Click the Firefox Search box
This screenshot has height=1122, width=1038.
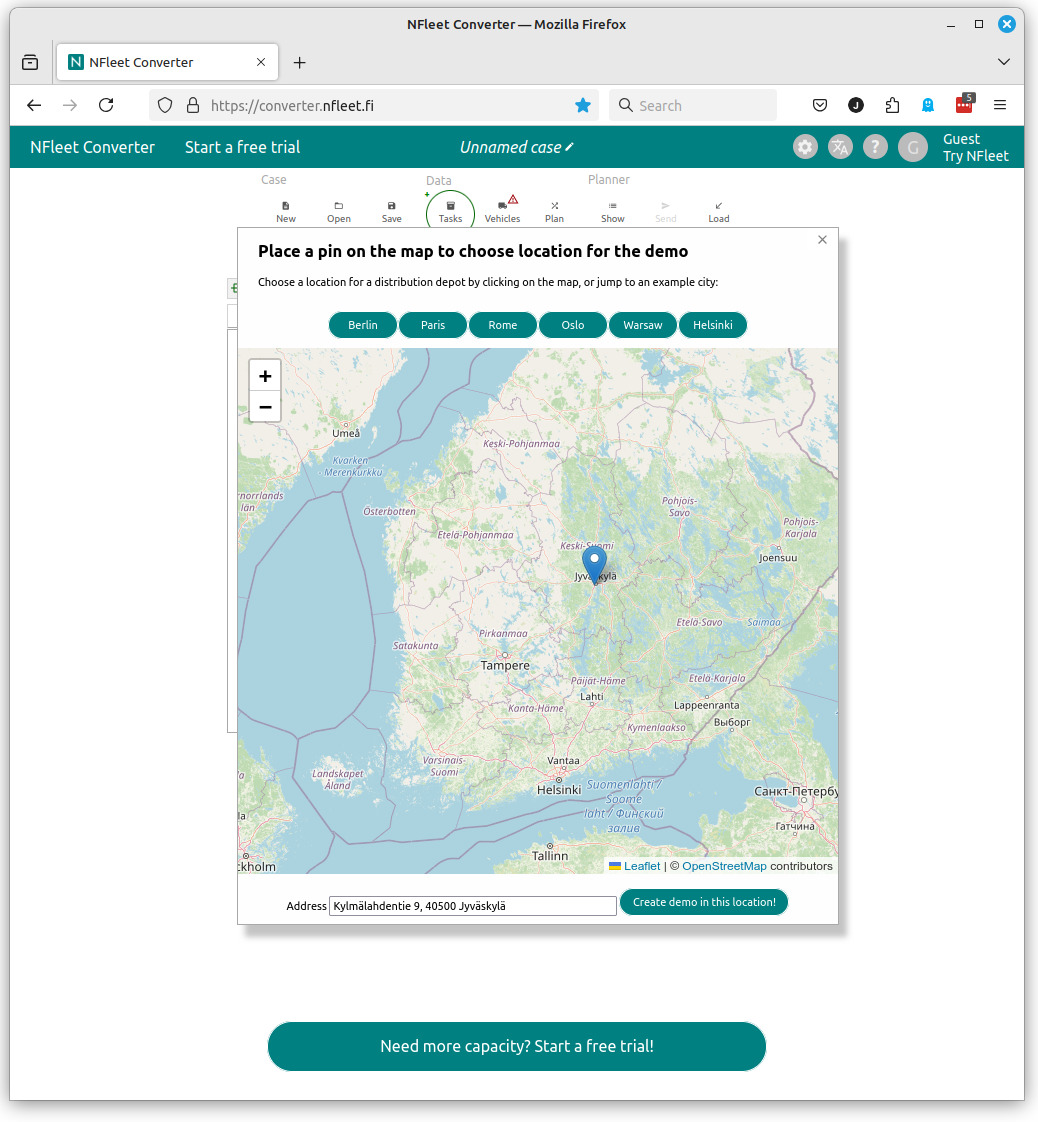(x=692, y=106)
